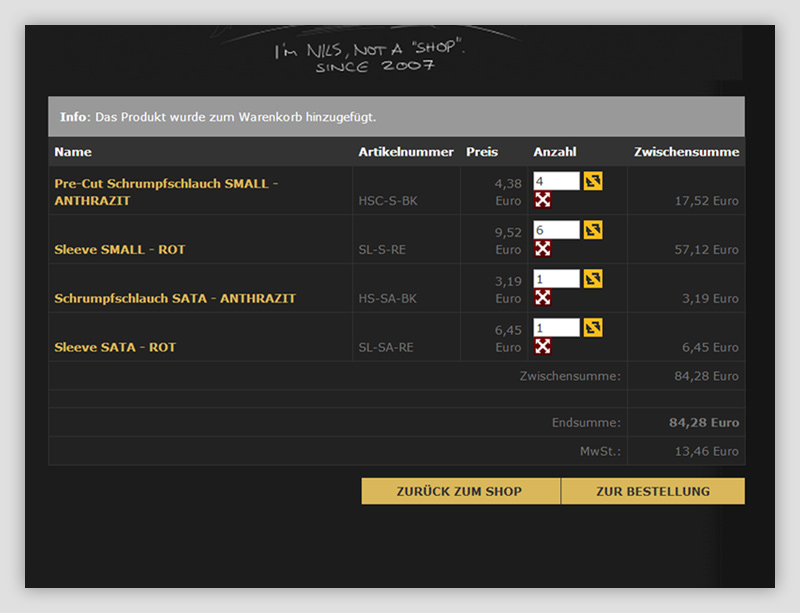View Schrumpfschlauch SATA - ANTHRAZIT product page

click(175, 298)
